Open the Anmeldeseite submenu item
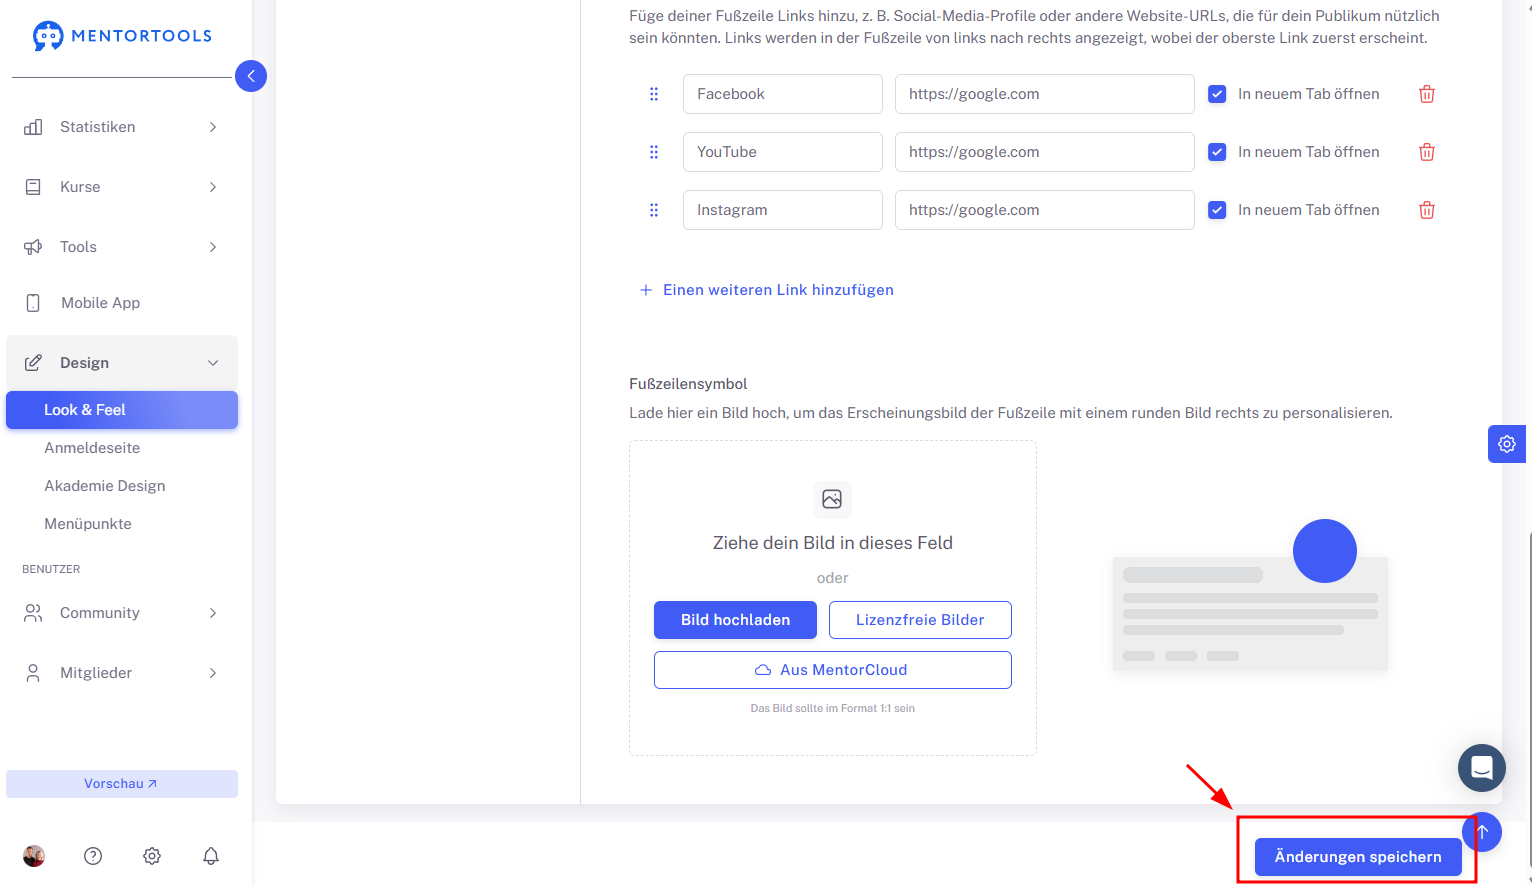The height and width of the screenshot is (885, 1532). click(92, 448)
